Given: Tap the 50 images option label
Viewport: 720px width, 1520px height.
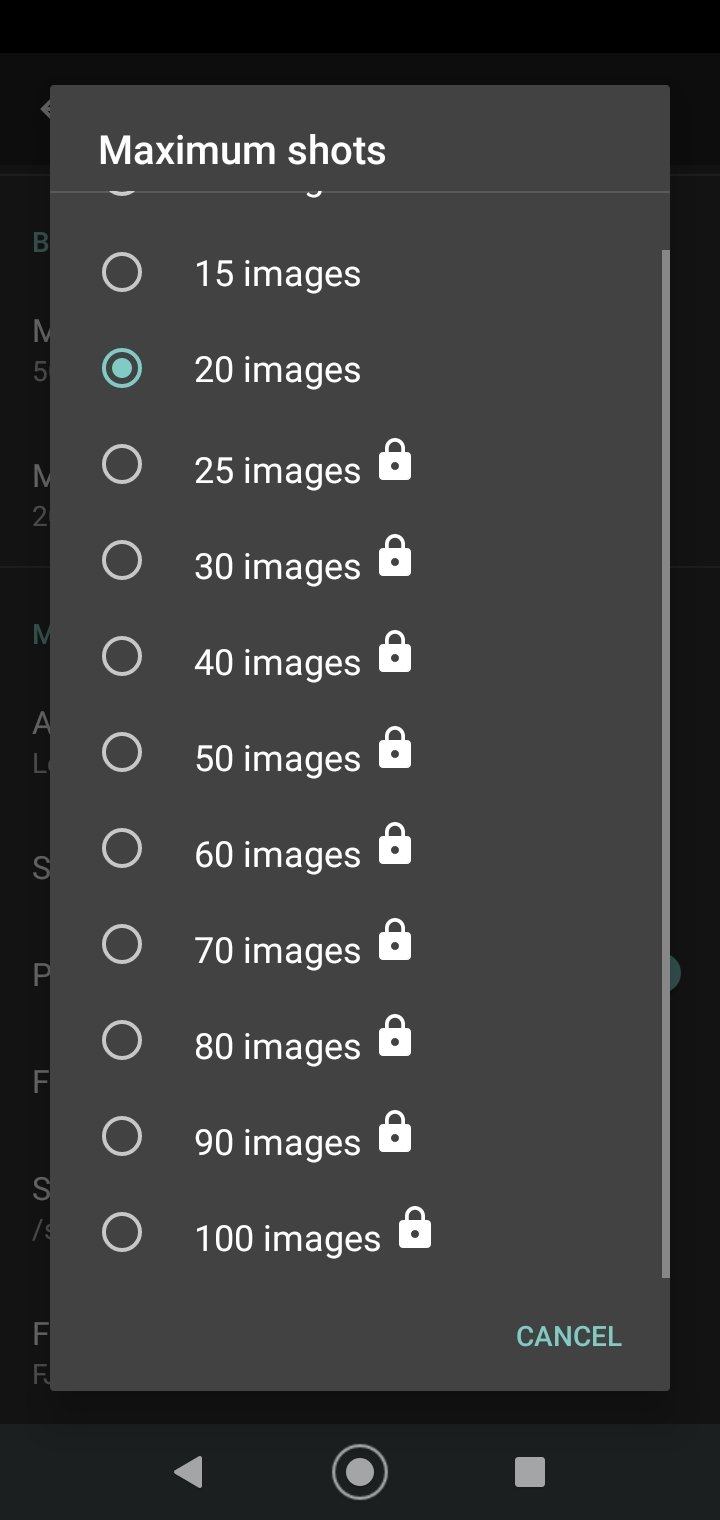Looking at the screenshot, I should [278, 758].
